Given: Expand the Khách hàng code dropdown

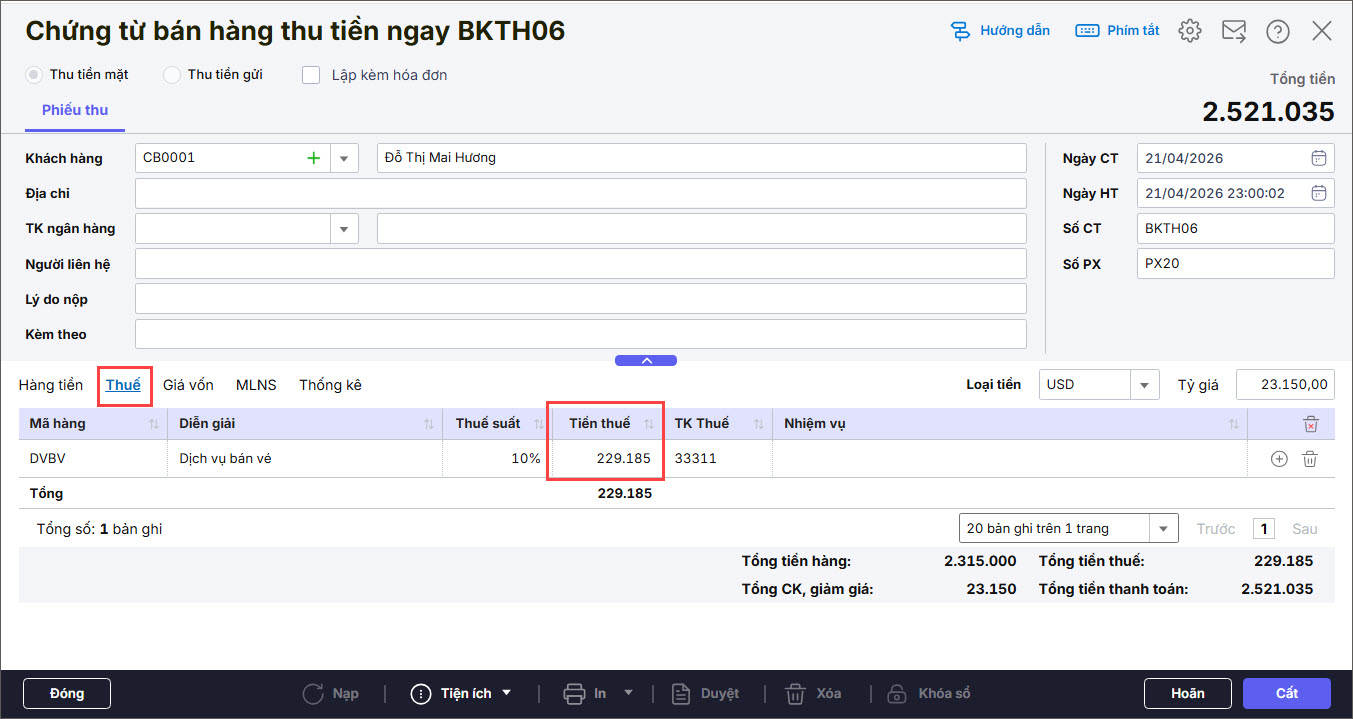Looking at the screenshot, I should coord(344,158).
